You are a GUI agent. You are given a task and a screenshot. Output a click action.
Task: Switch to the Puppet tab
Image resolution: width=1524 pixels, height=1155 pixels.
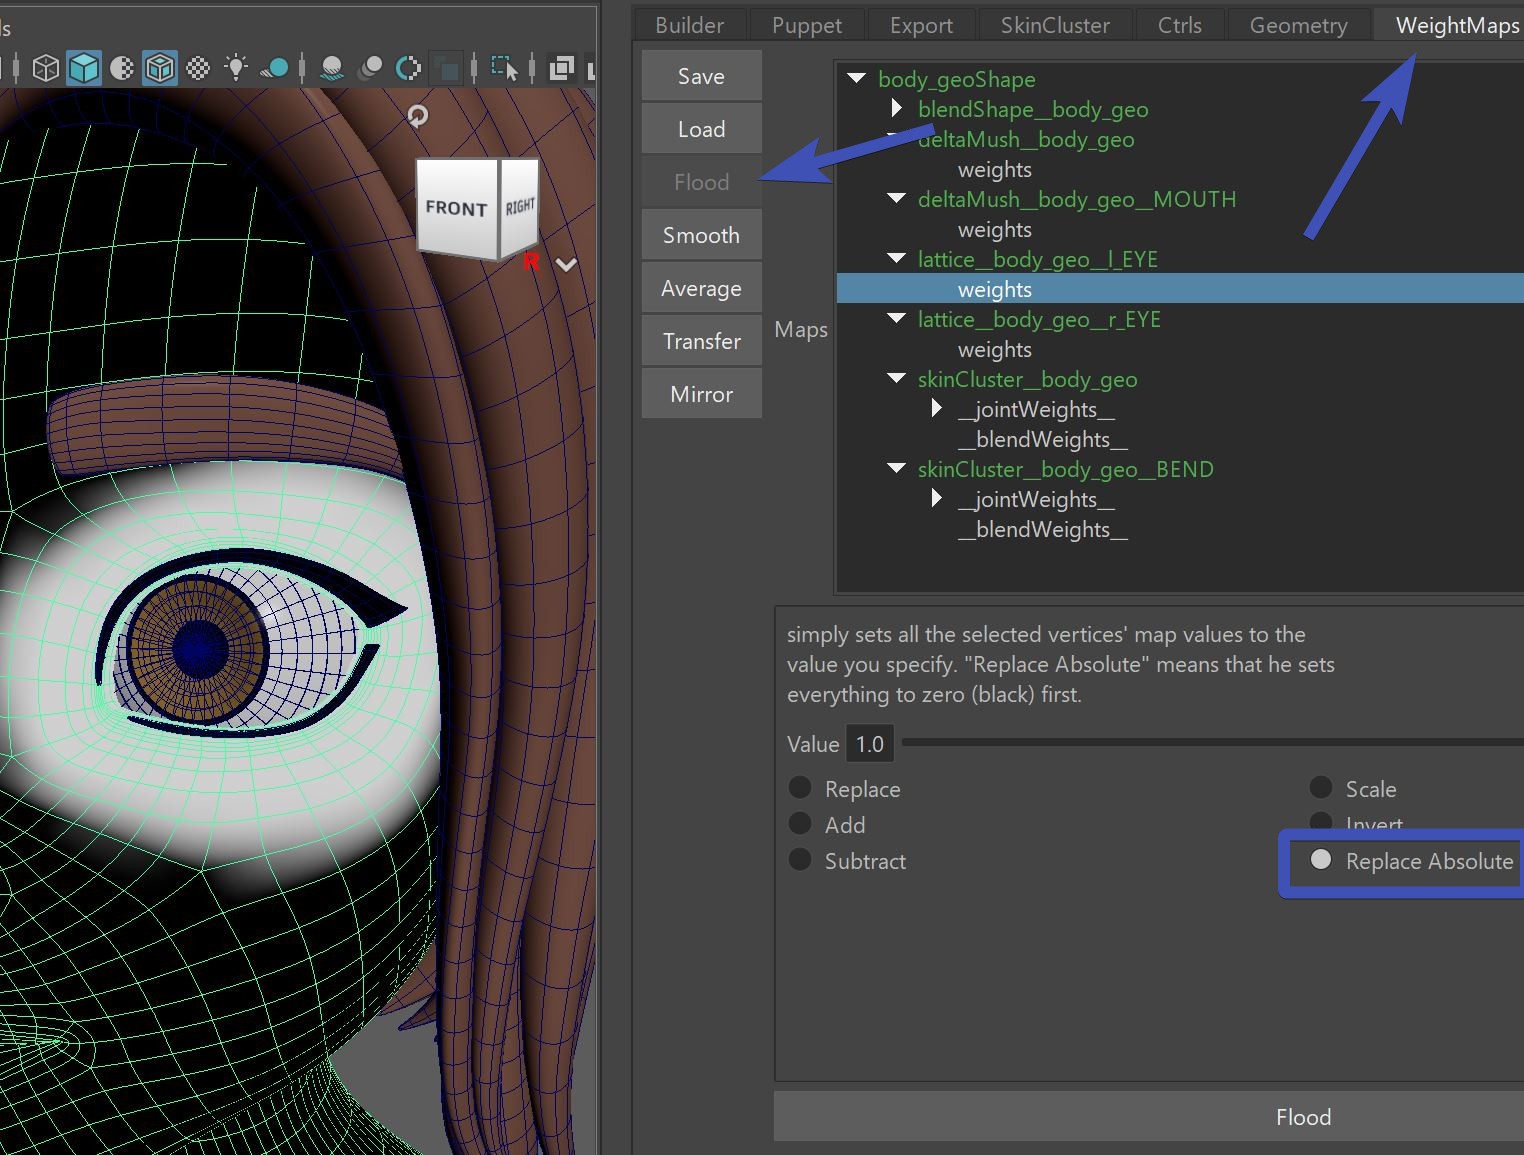(806, 25)
